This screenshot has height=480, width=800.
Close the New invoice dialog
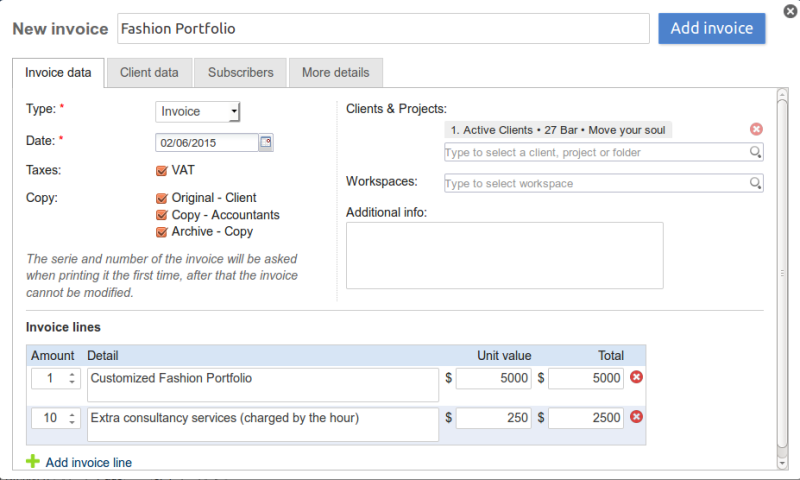click(x=791, y=11)
